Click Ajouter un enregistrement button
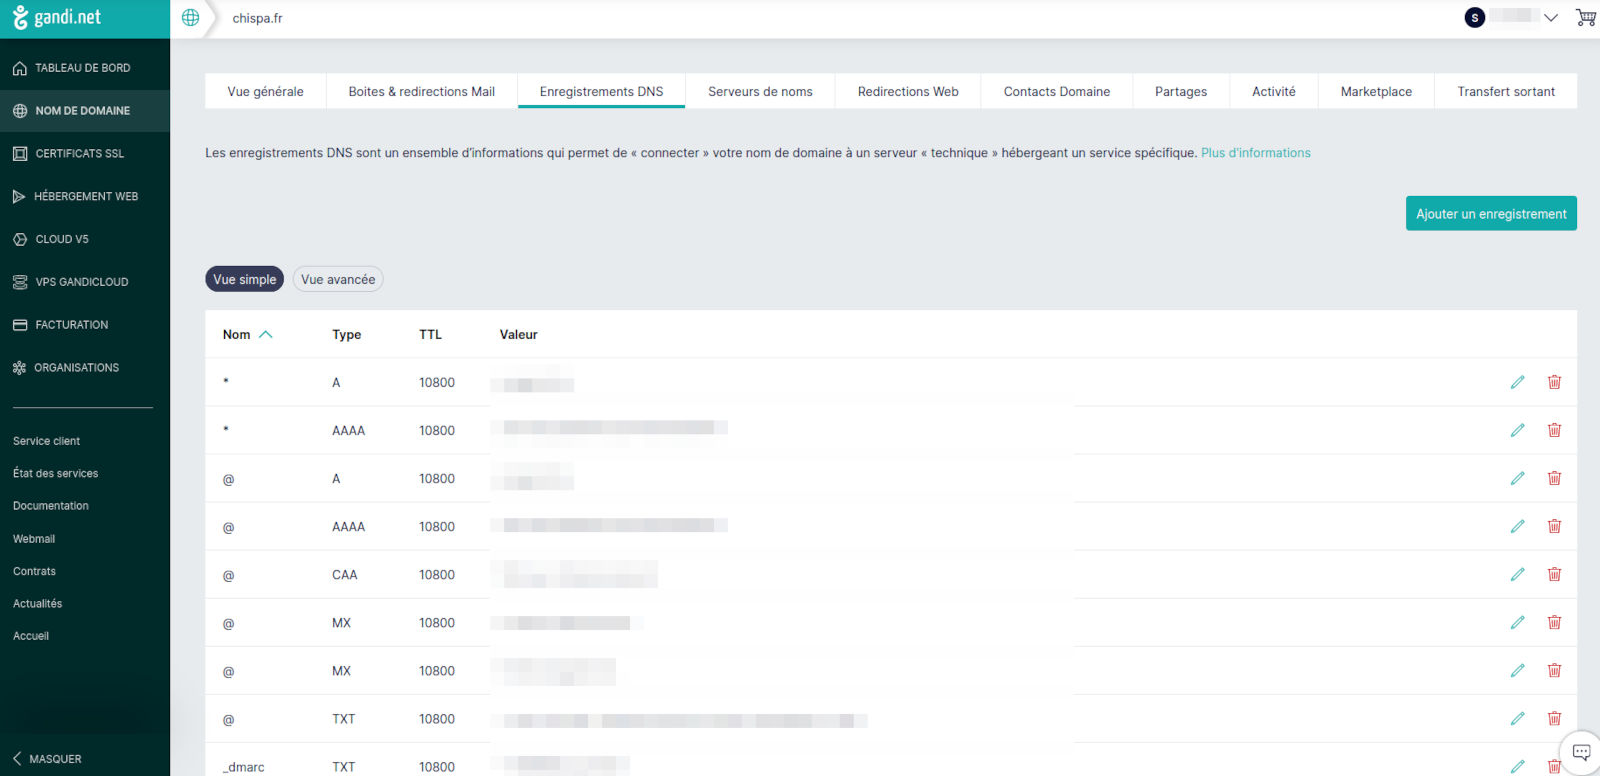 (x=1490, y=214)
